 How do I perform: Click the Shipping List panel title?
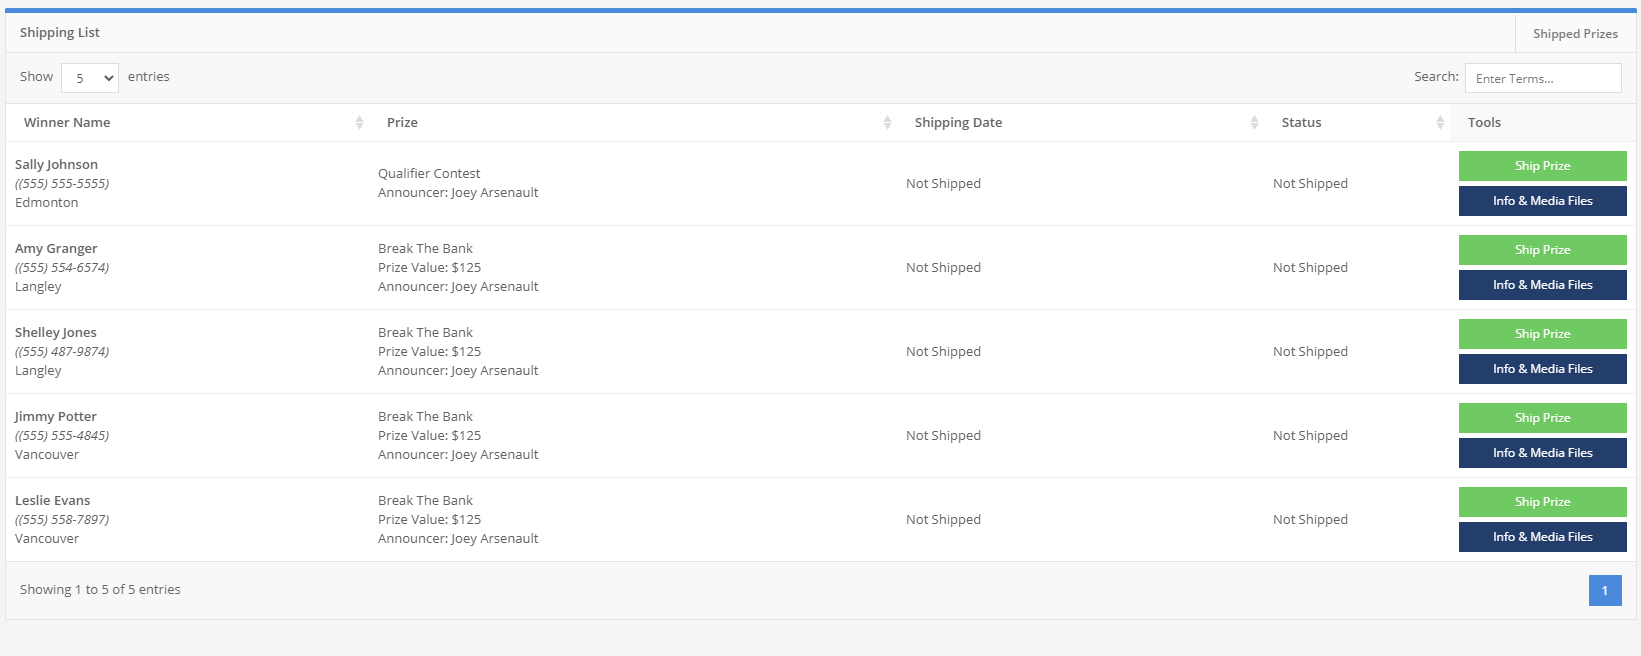(60, 33)
